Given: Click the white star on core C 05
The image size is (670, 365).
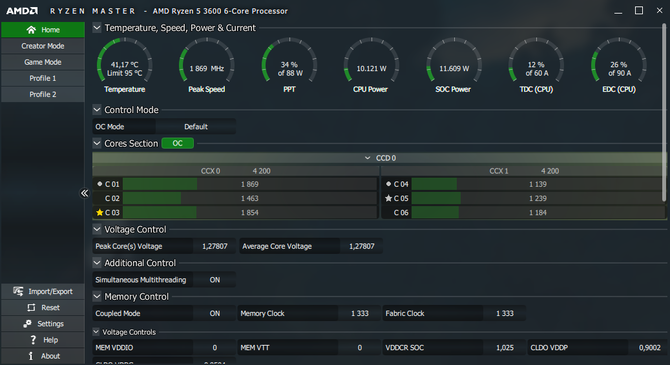Looking at the screenshot, I should click(x=388, y=198).
